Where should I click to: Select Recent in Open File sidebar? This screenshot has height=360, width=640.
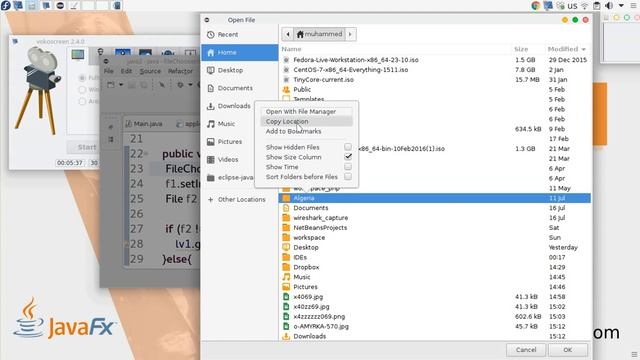[x=240, y=35]
